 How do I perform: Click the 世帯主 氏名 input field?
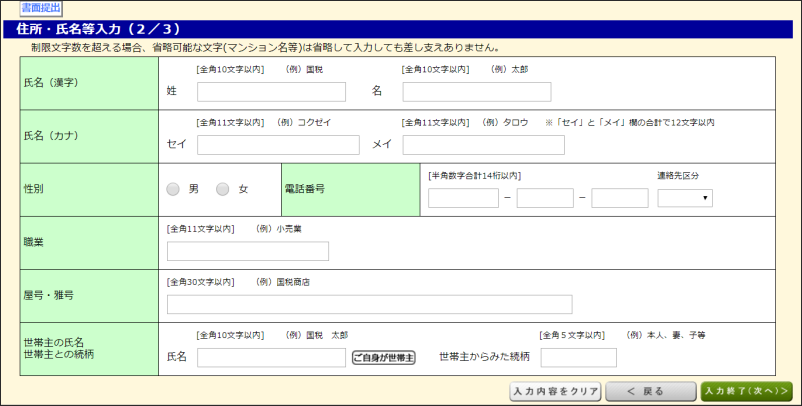pos(271,358)
